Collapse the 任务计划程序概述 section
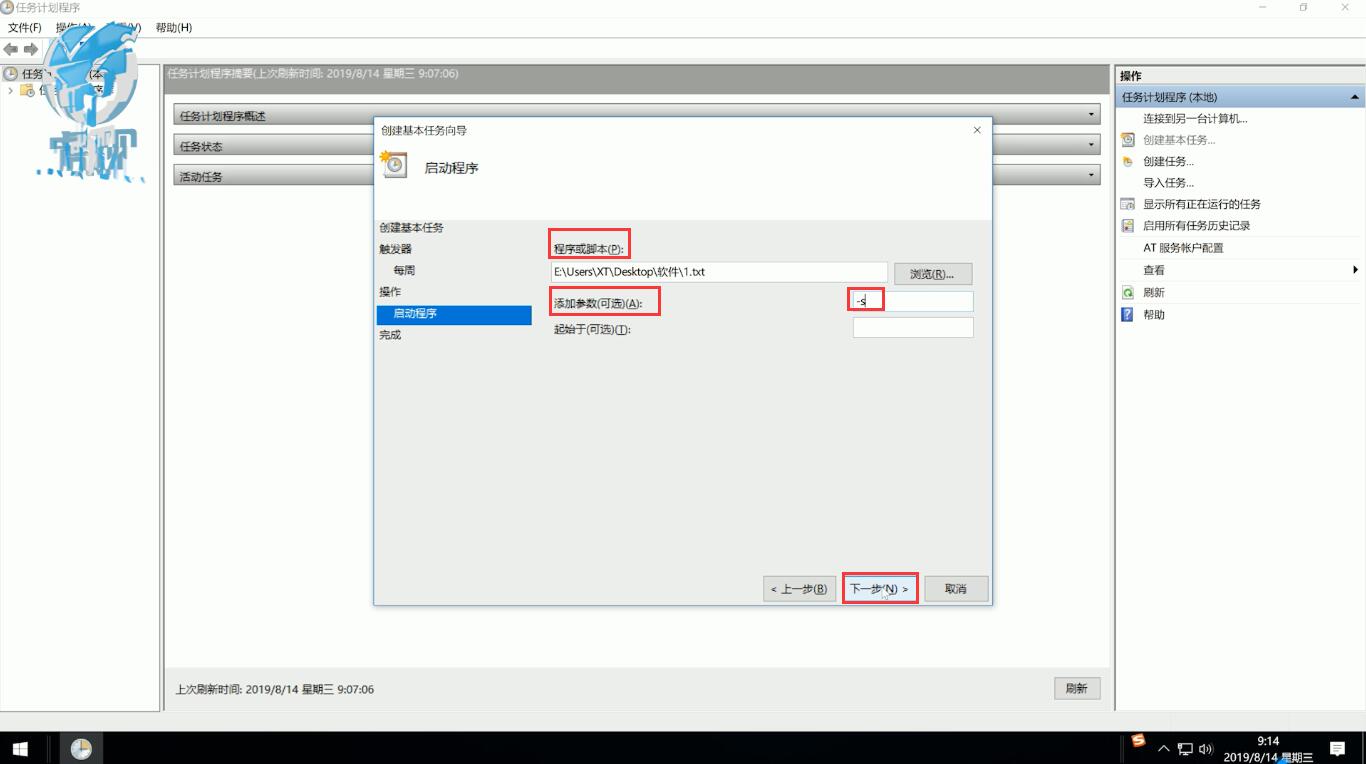Viewport: 1366px width, 764px height. coord(1092,115)
